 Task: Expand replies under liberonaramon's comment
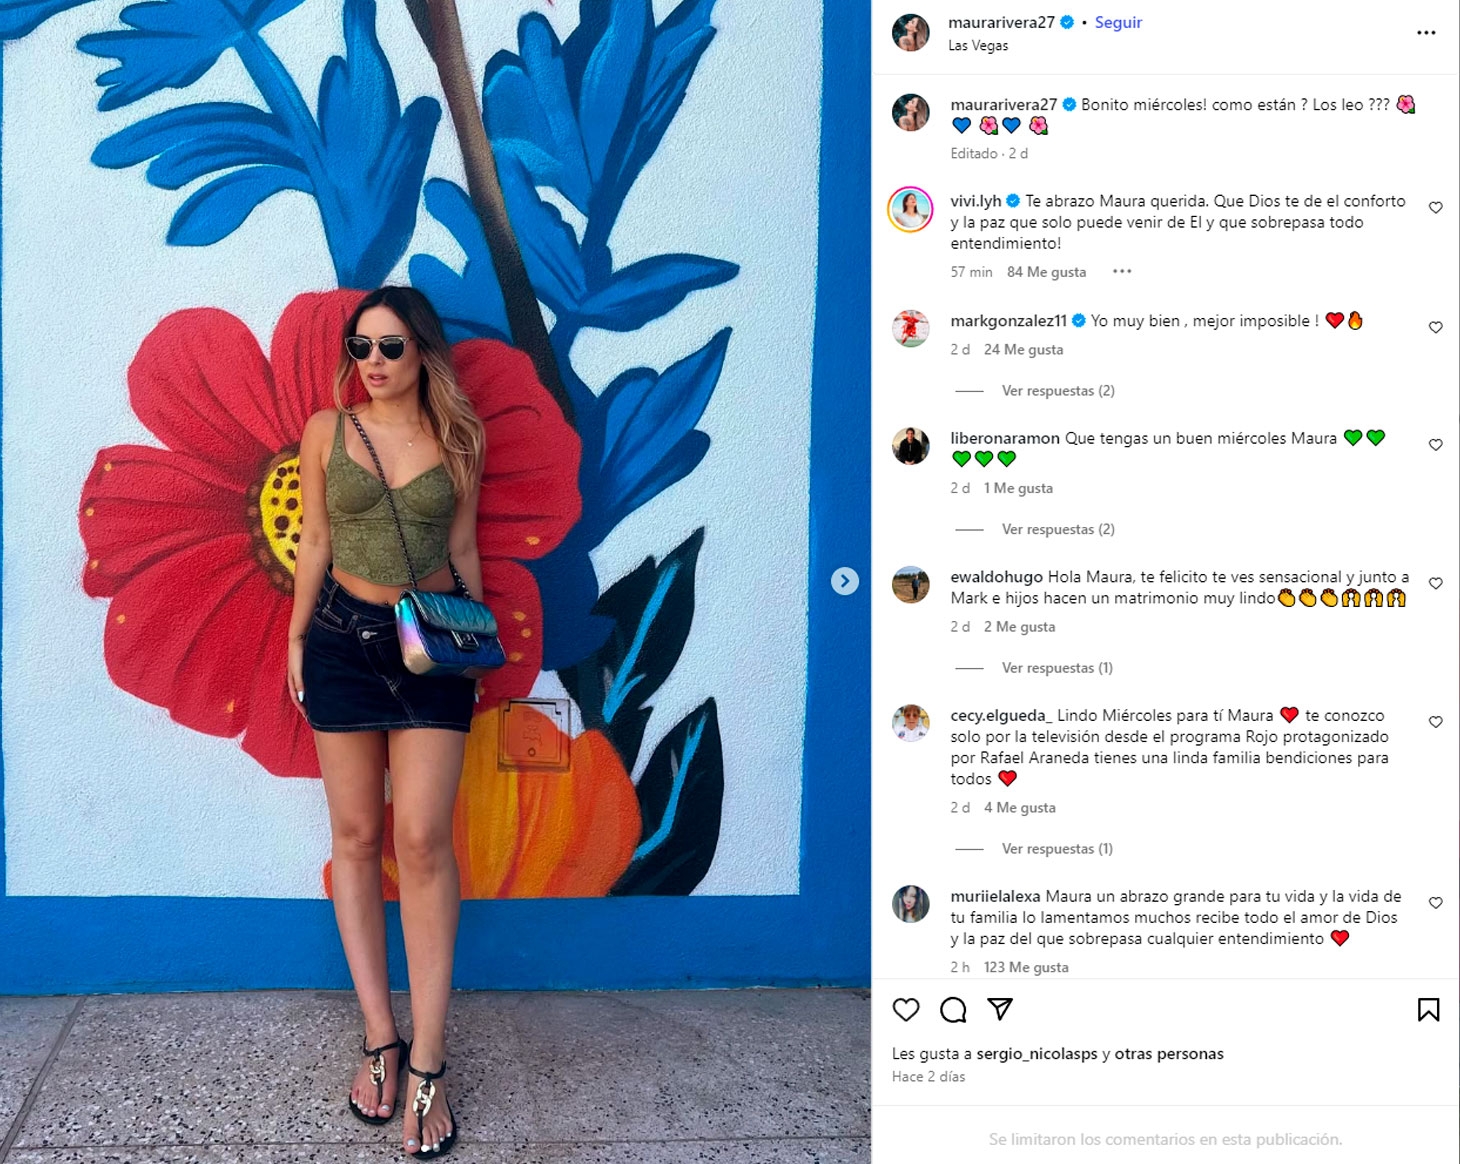1058,529
